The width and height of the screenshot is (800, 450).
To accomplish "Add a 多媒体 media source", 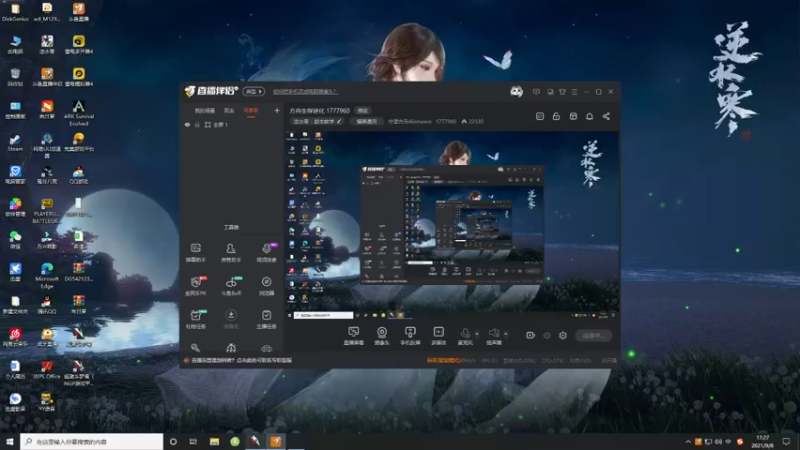I will [x=438, y=336].
